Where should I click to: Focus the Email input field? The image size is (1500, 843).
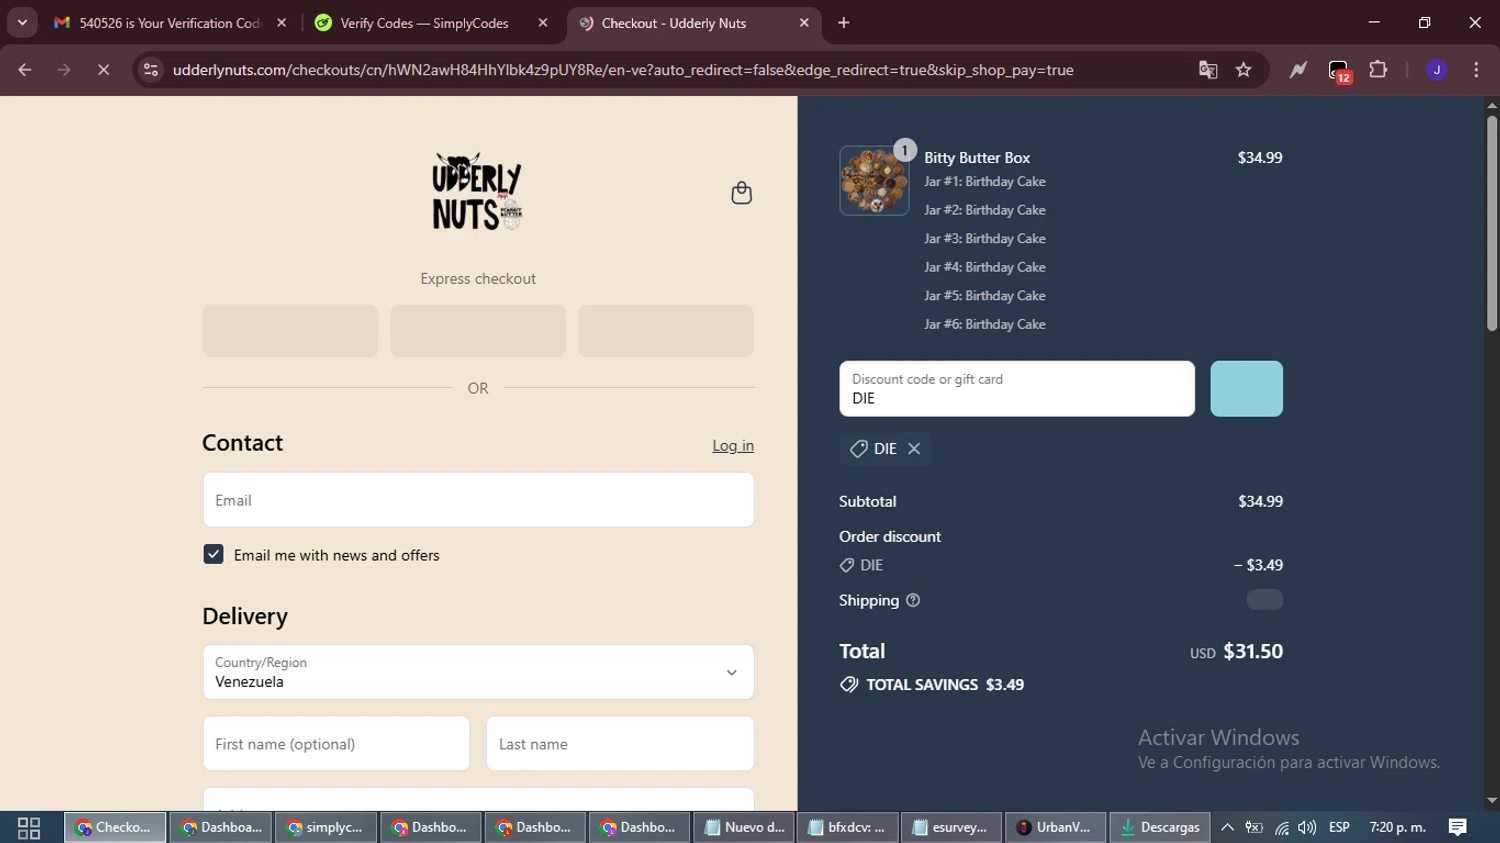(478, 500)
